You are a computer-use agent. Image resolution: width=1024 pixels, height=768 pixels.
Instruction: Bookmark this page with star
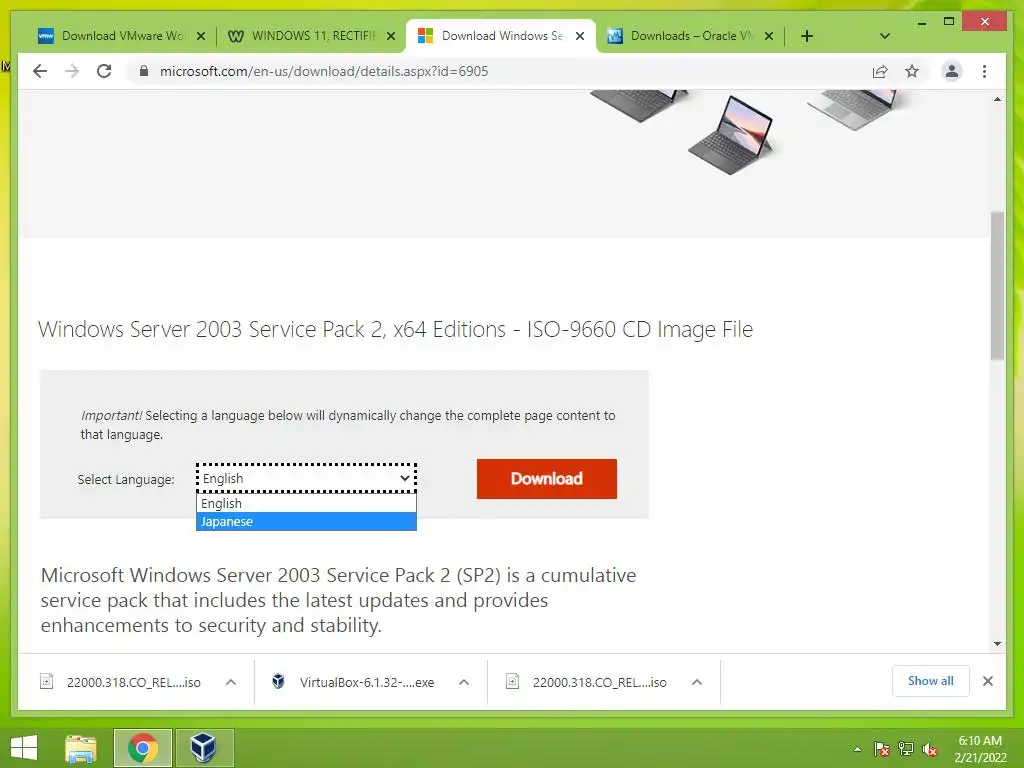[912, 71]
